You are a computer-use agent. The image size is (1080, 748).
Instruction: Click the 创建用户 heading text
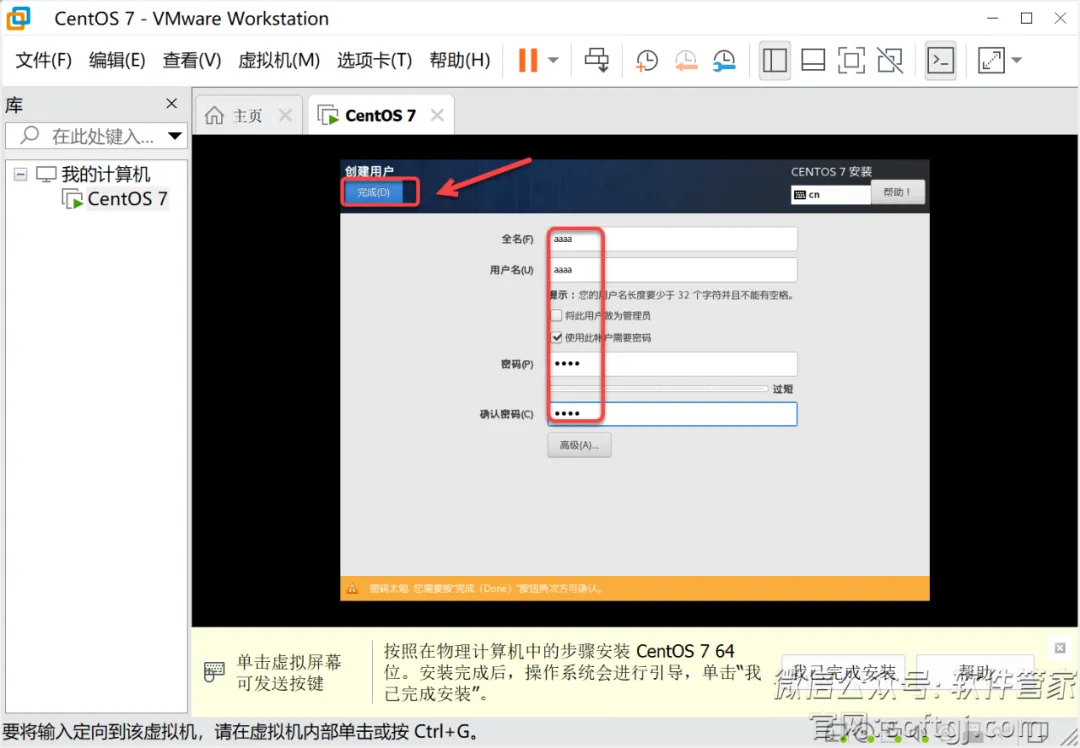pos(369,171)
